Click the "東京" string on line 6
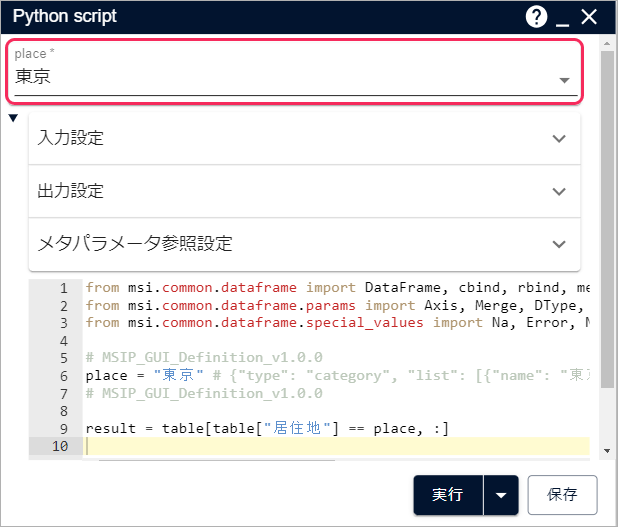The image size is (618, 527). pyautogui.click(x=178, y=375)
